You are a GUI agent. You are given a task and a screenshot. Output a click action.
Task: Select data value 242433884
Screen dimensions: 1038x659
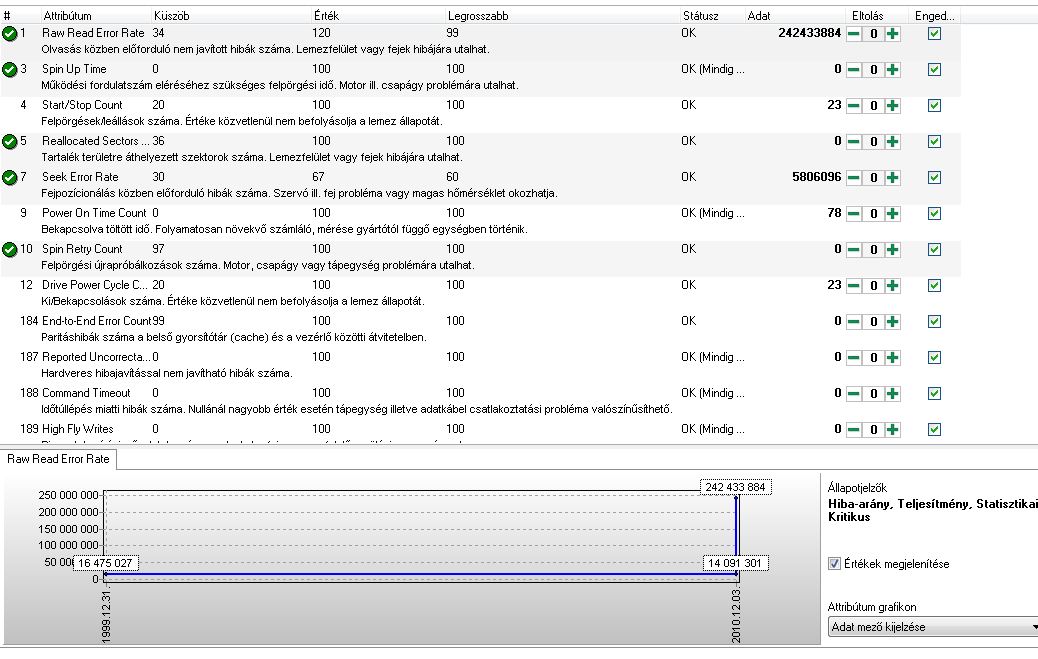[x=810, y=33]
